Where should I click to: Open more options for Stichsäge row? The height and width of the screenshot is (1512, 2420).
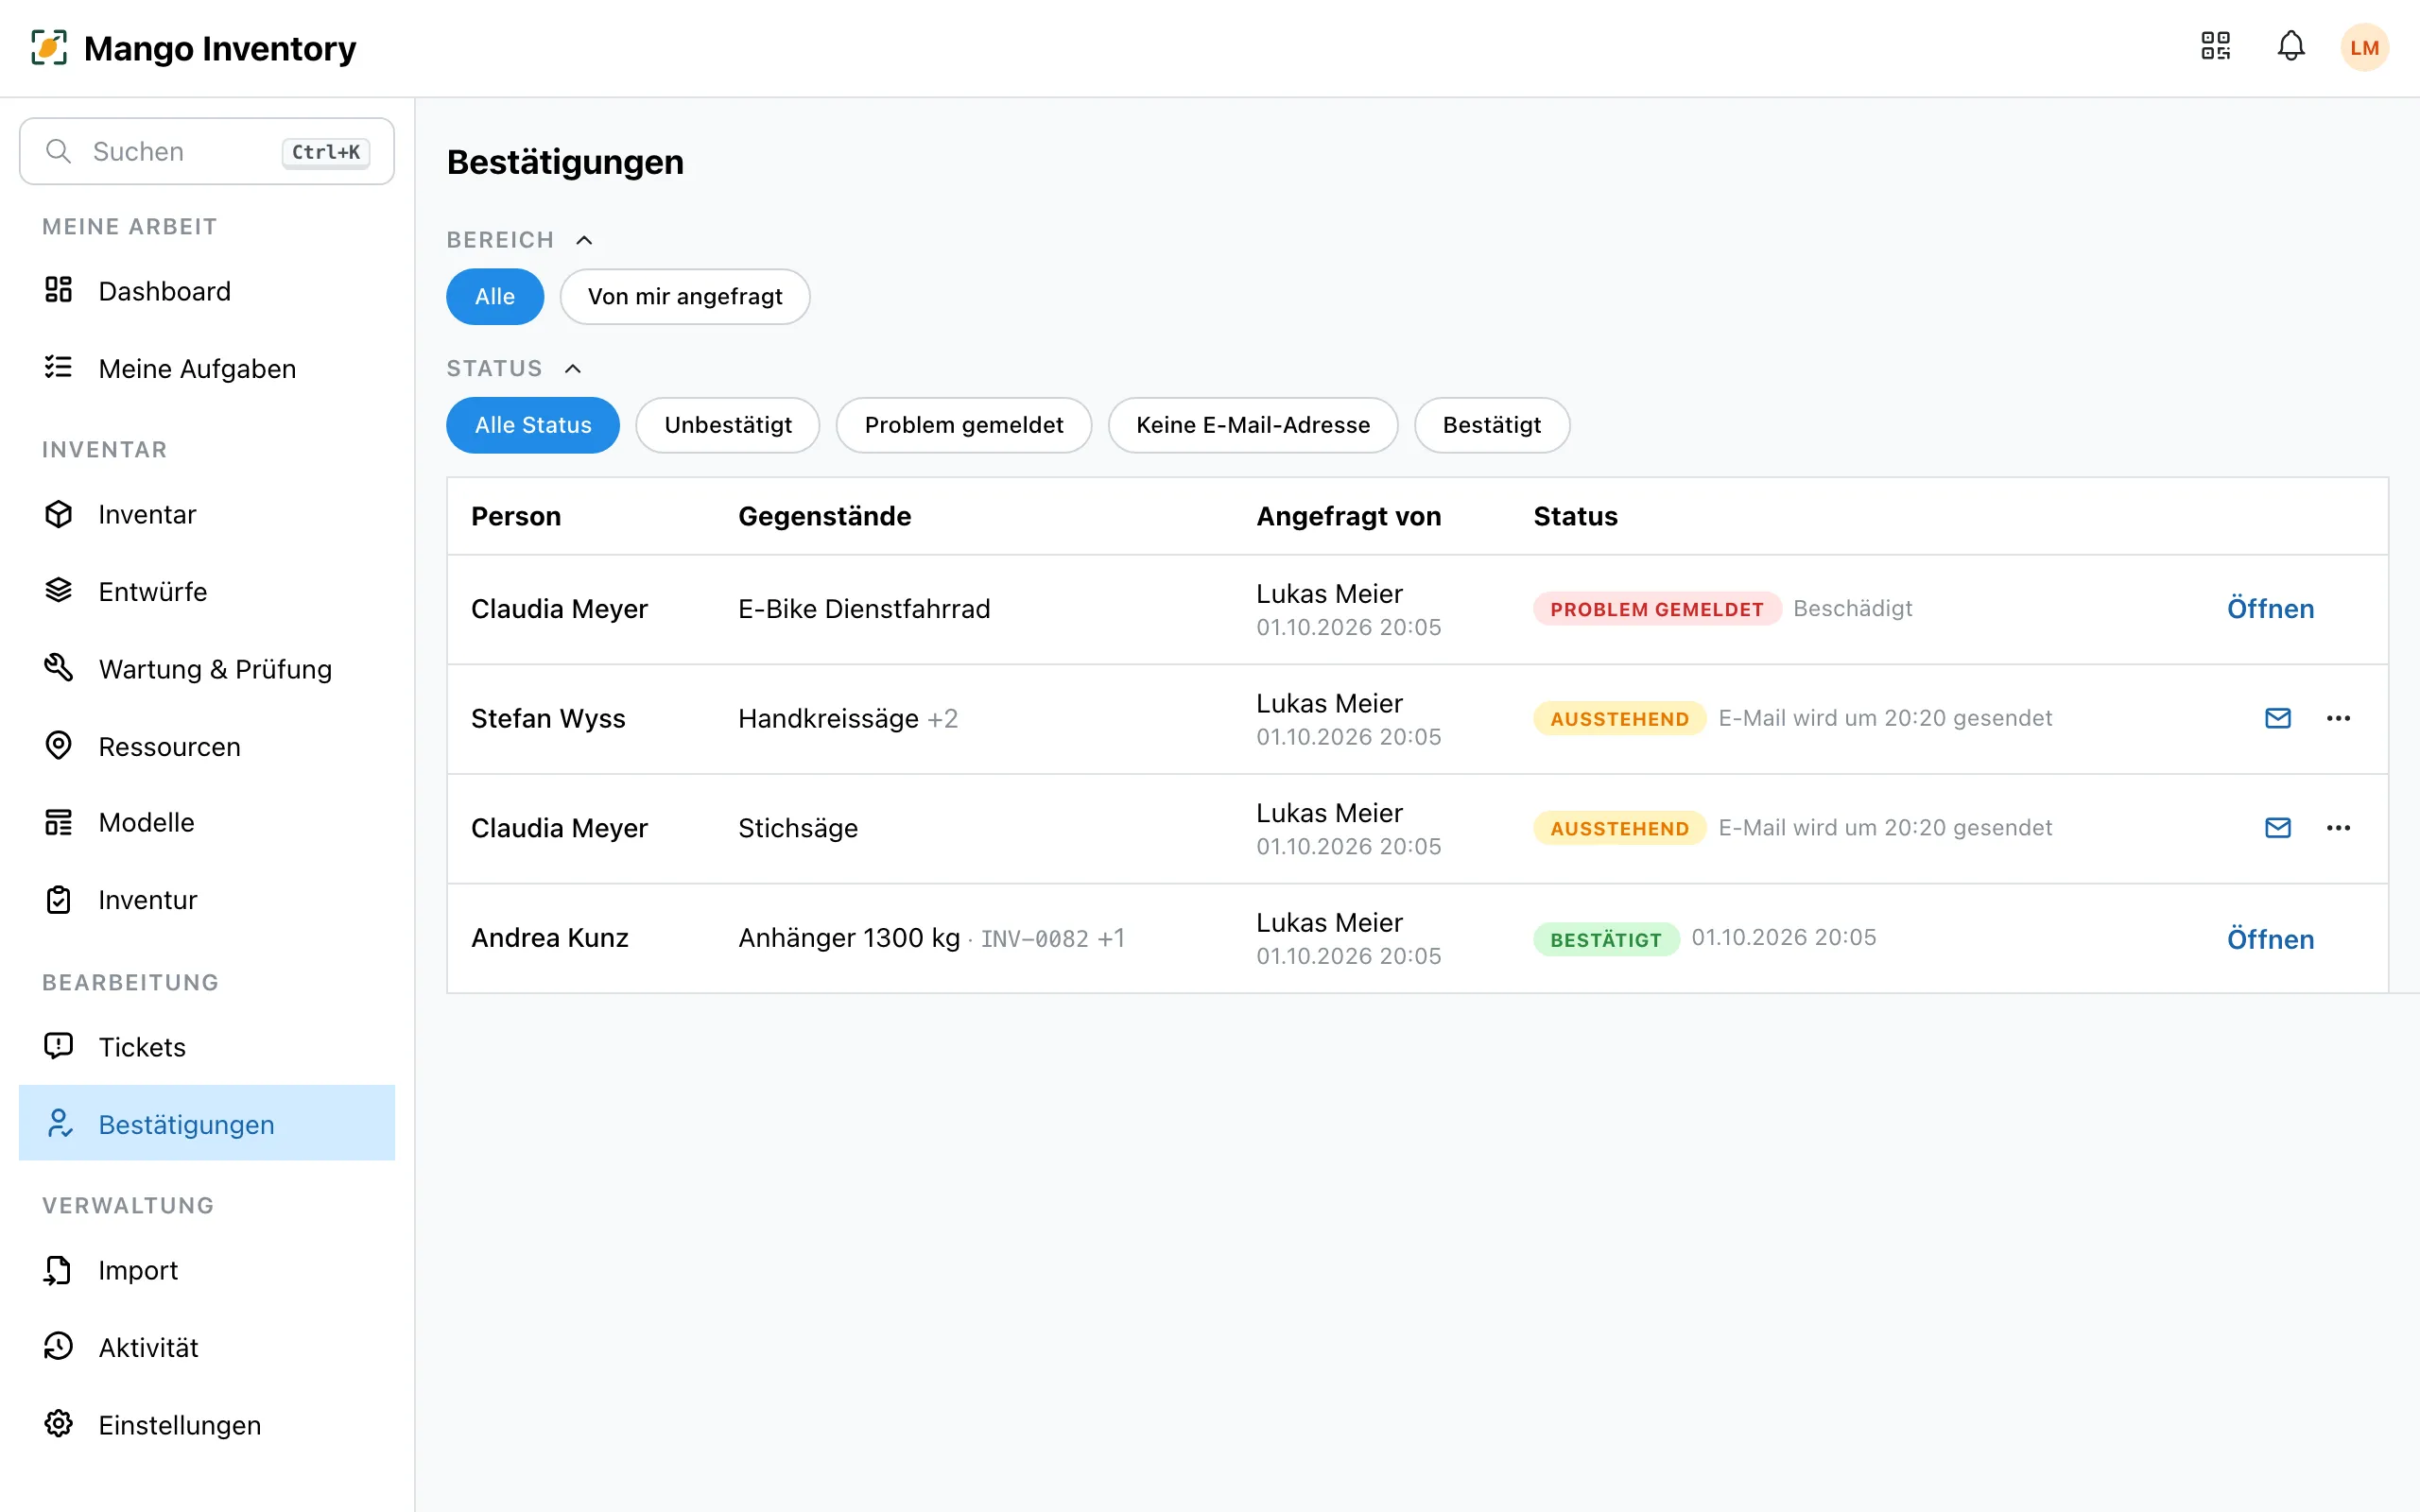[2338, 828]
